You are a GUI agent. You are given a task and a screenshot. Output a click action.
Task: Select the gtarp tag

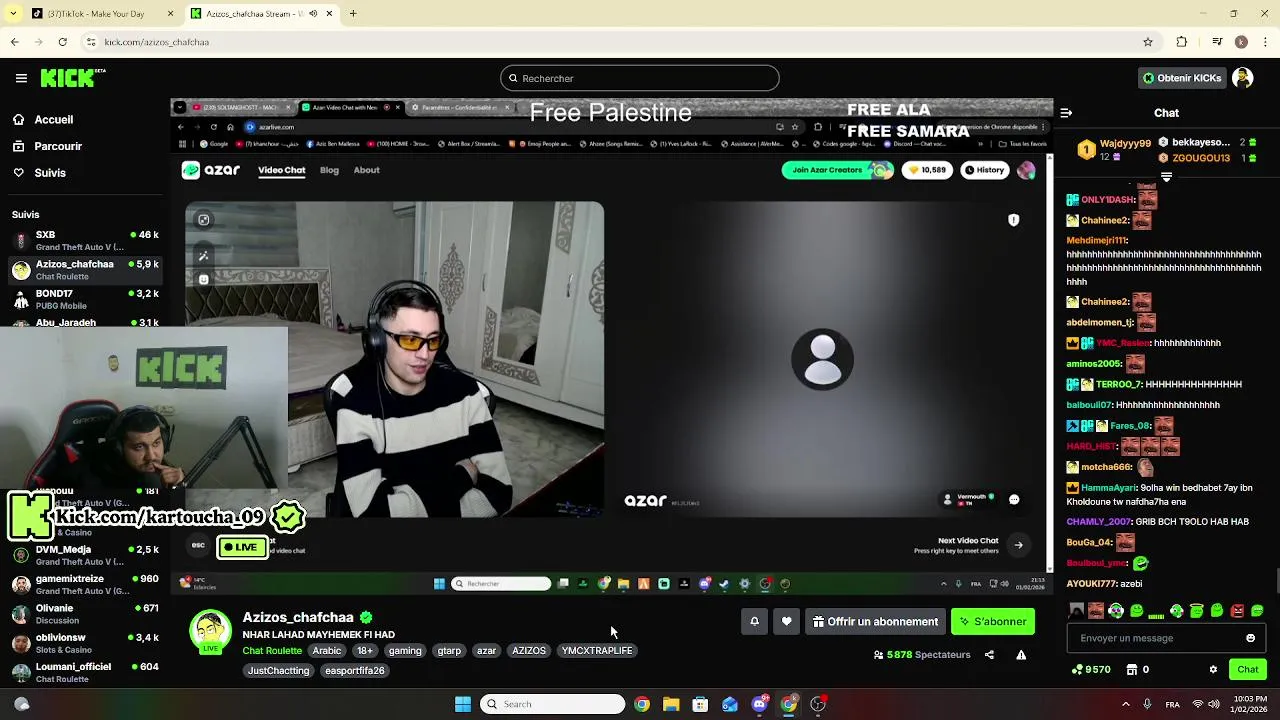pyautogui.click(x=449, y=650)
